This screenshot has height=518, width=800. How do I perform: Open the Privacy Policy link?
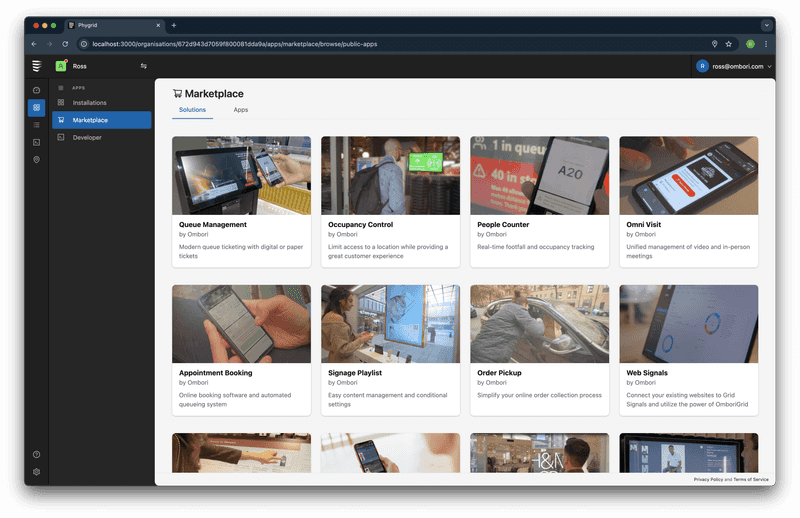708,480
